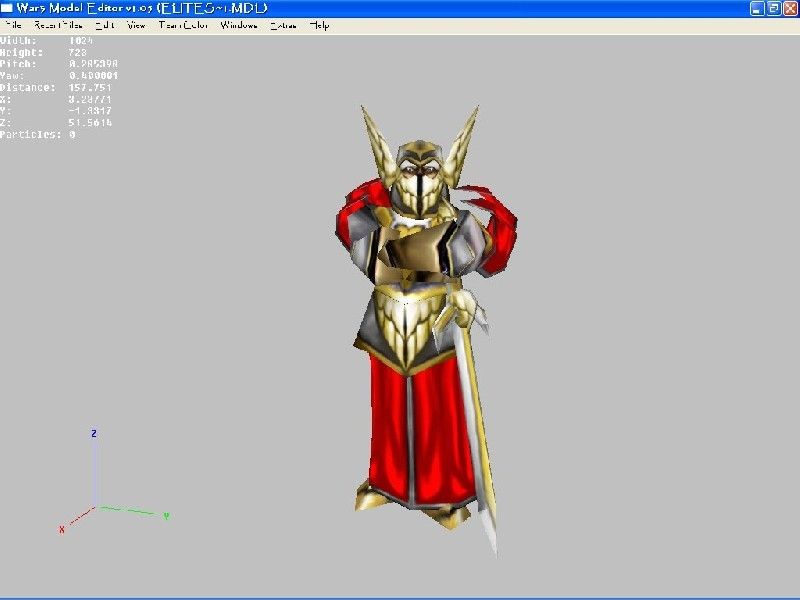The image size is (800, 600).
Task: Restore down the Model Editor window
Action: [x=774, y=8]
